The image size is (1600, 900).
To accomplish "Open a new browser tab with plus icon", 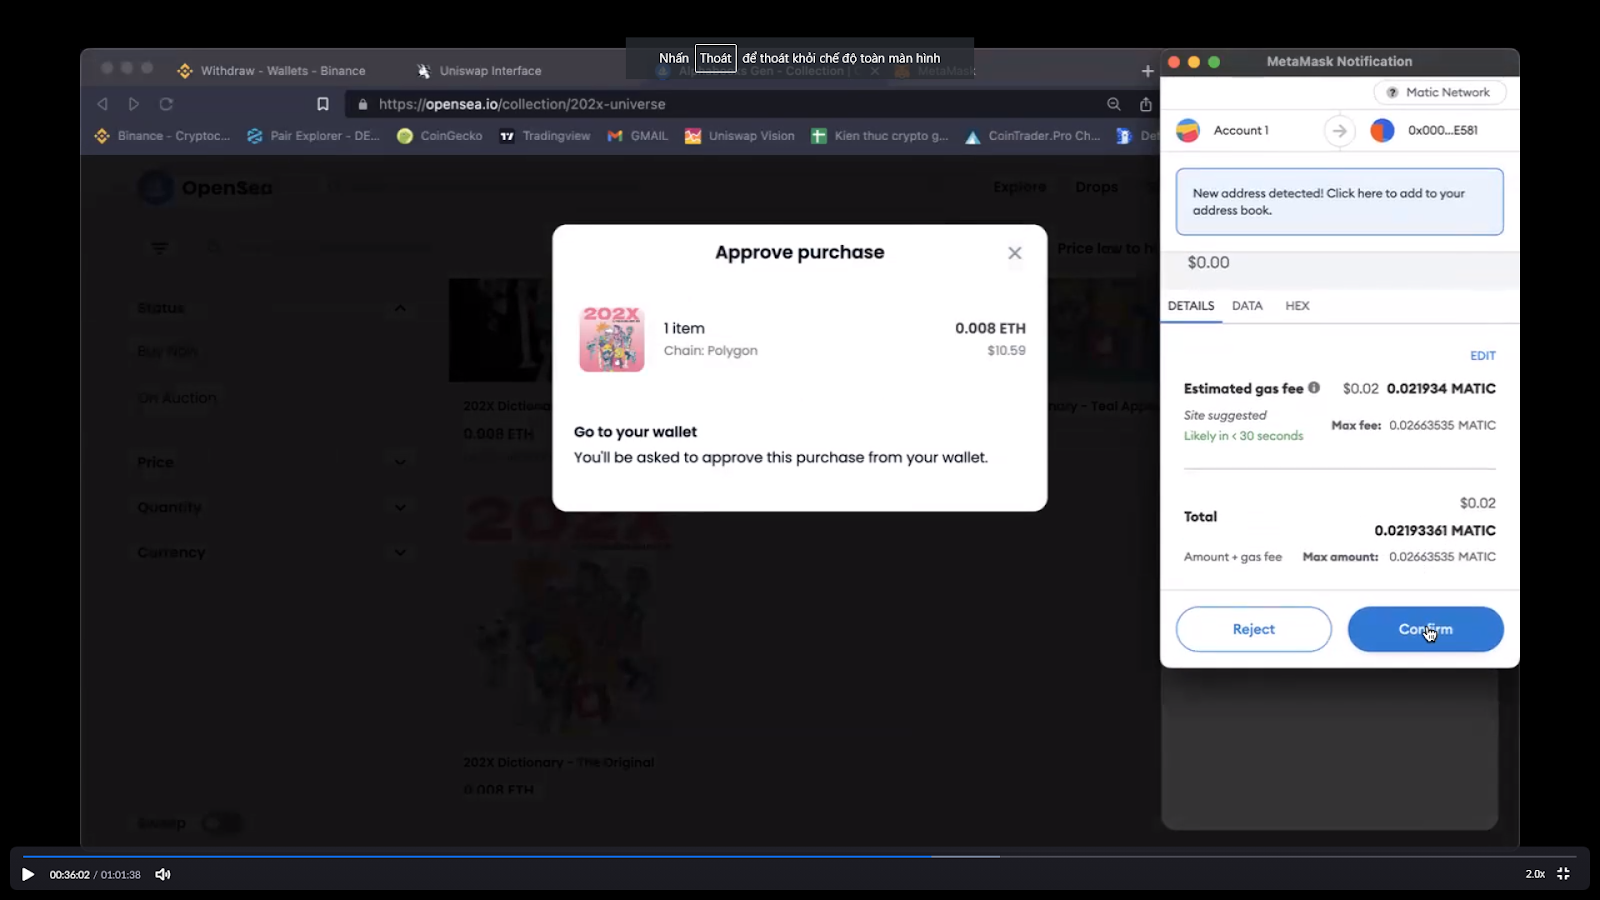I will 1147,71.
